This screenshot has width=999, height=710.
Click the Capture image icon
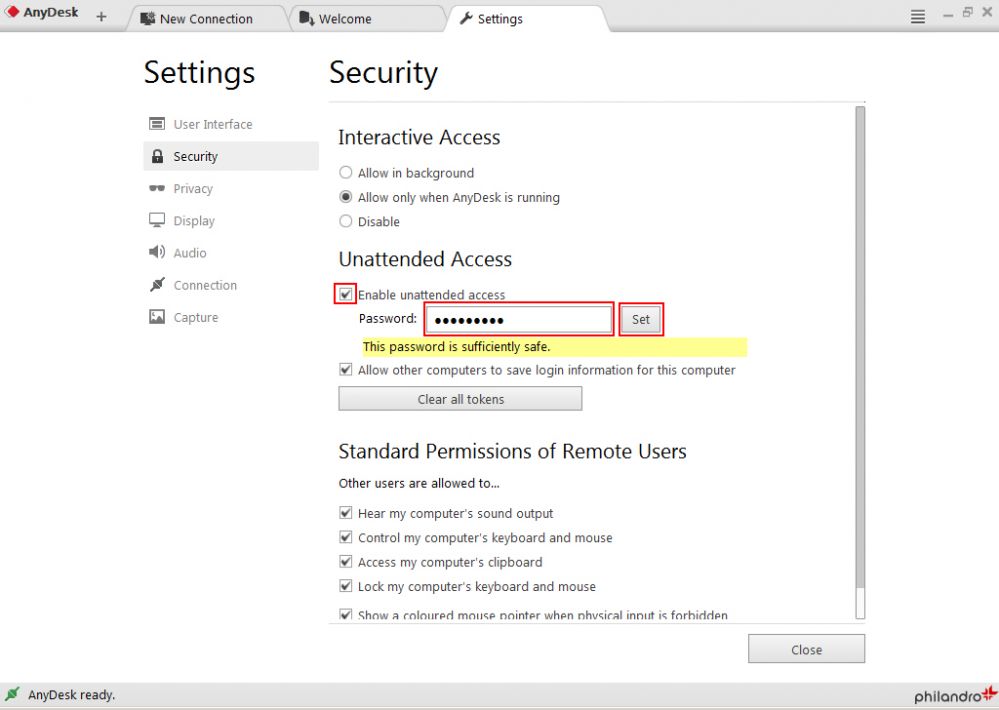[x=157, y=317]
